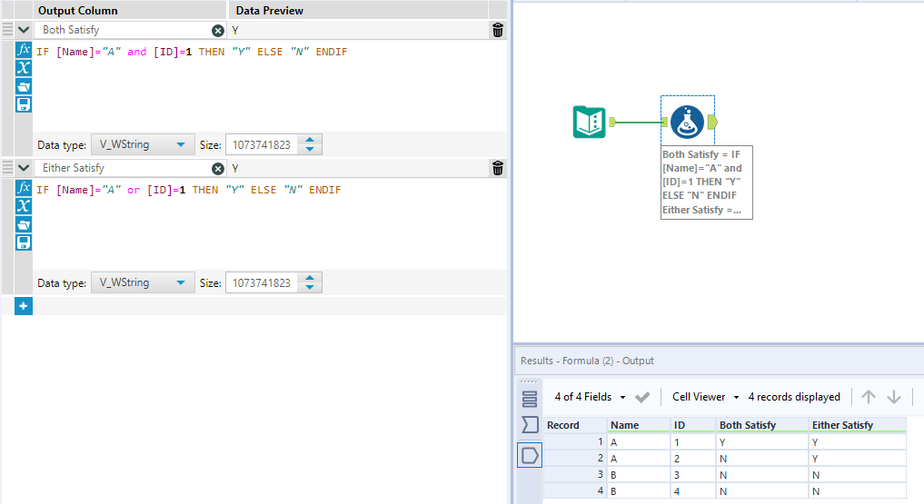Screen dimensions: 924x504
Task: Collapse the Either Satisfy expression
Action: click(24, 168)
